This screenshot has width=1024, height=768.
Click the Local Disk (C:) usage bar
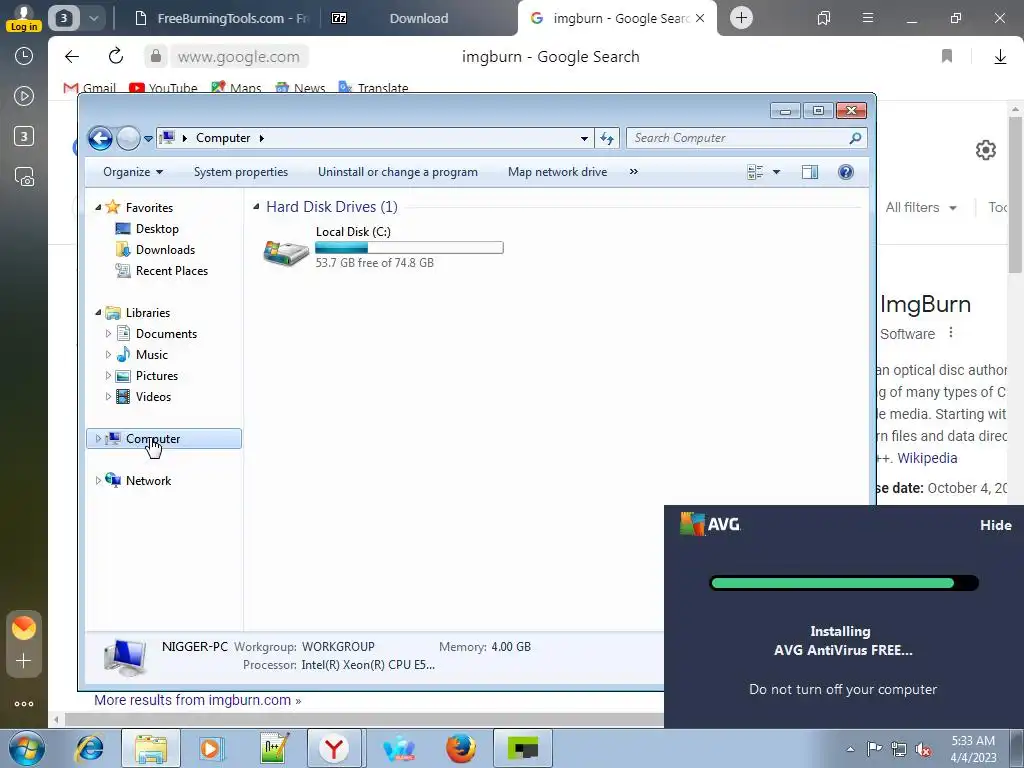click(409, 248)
